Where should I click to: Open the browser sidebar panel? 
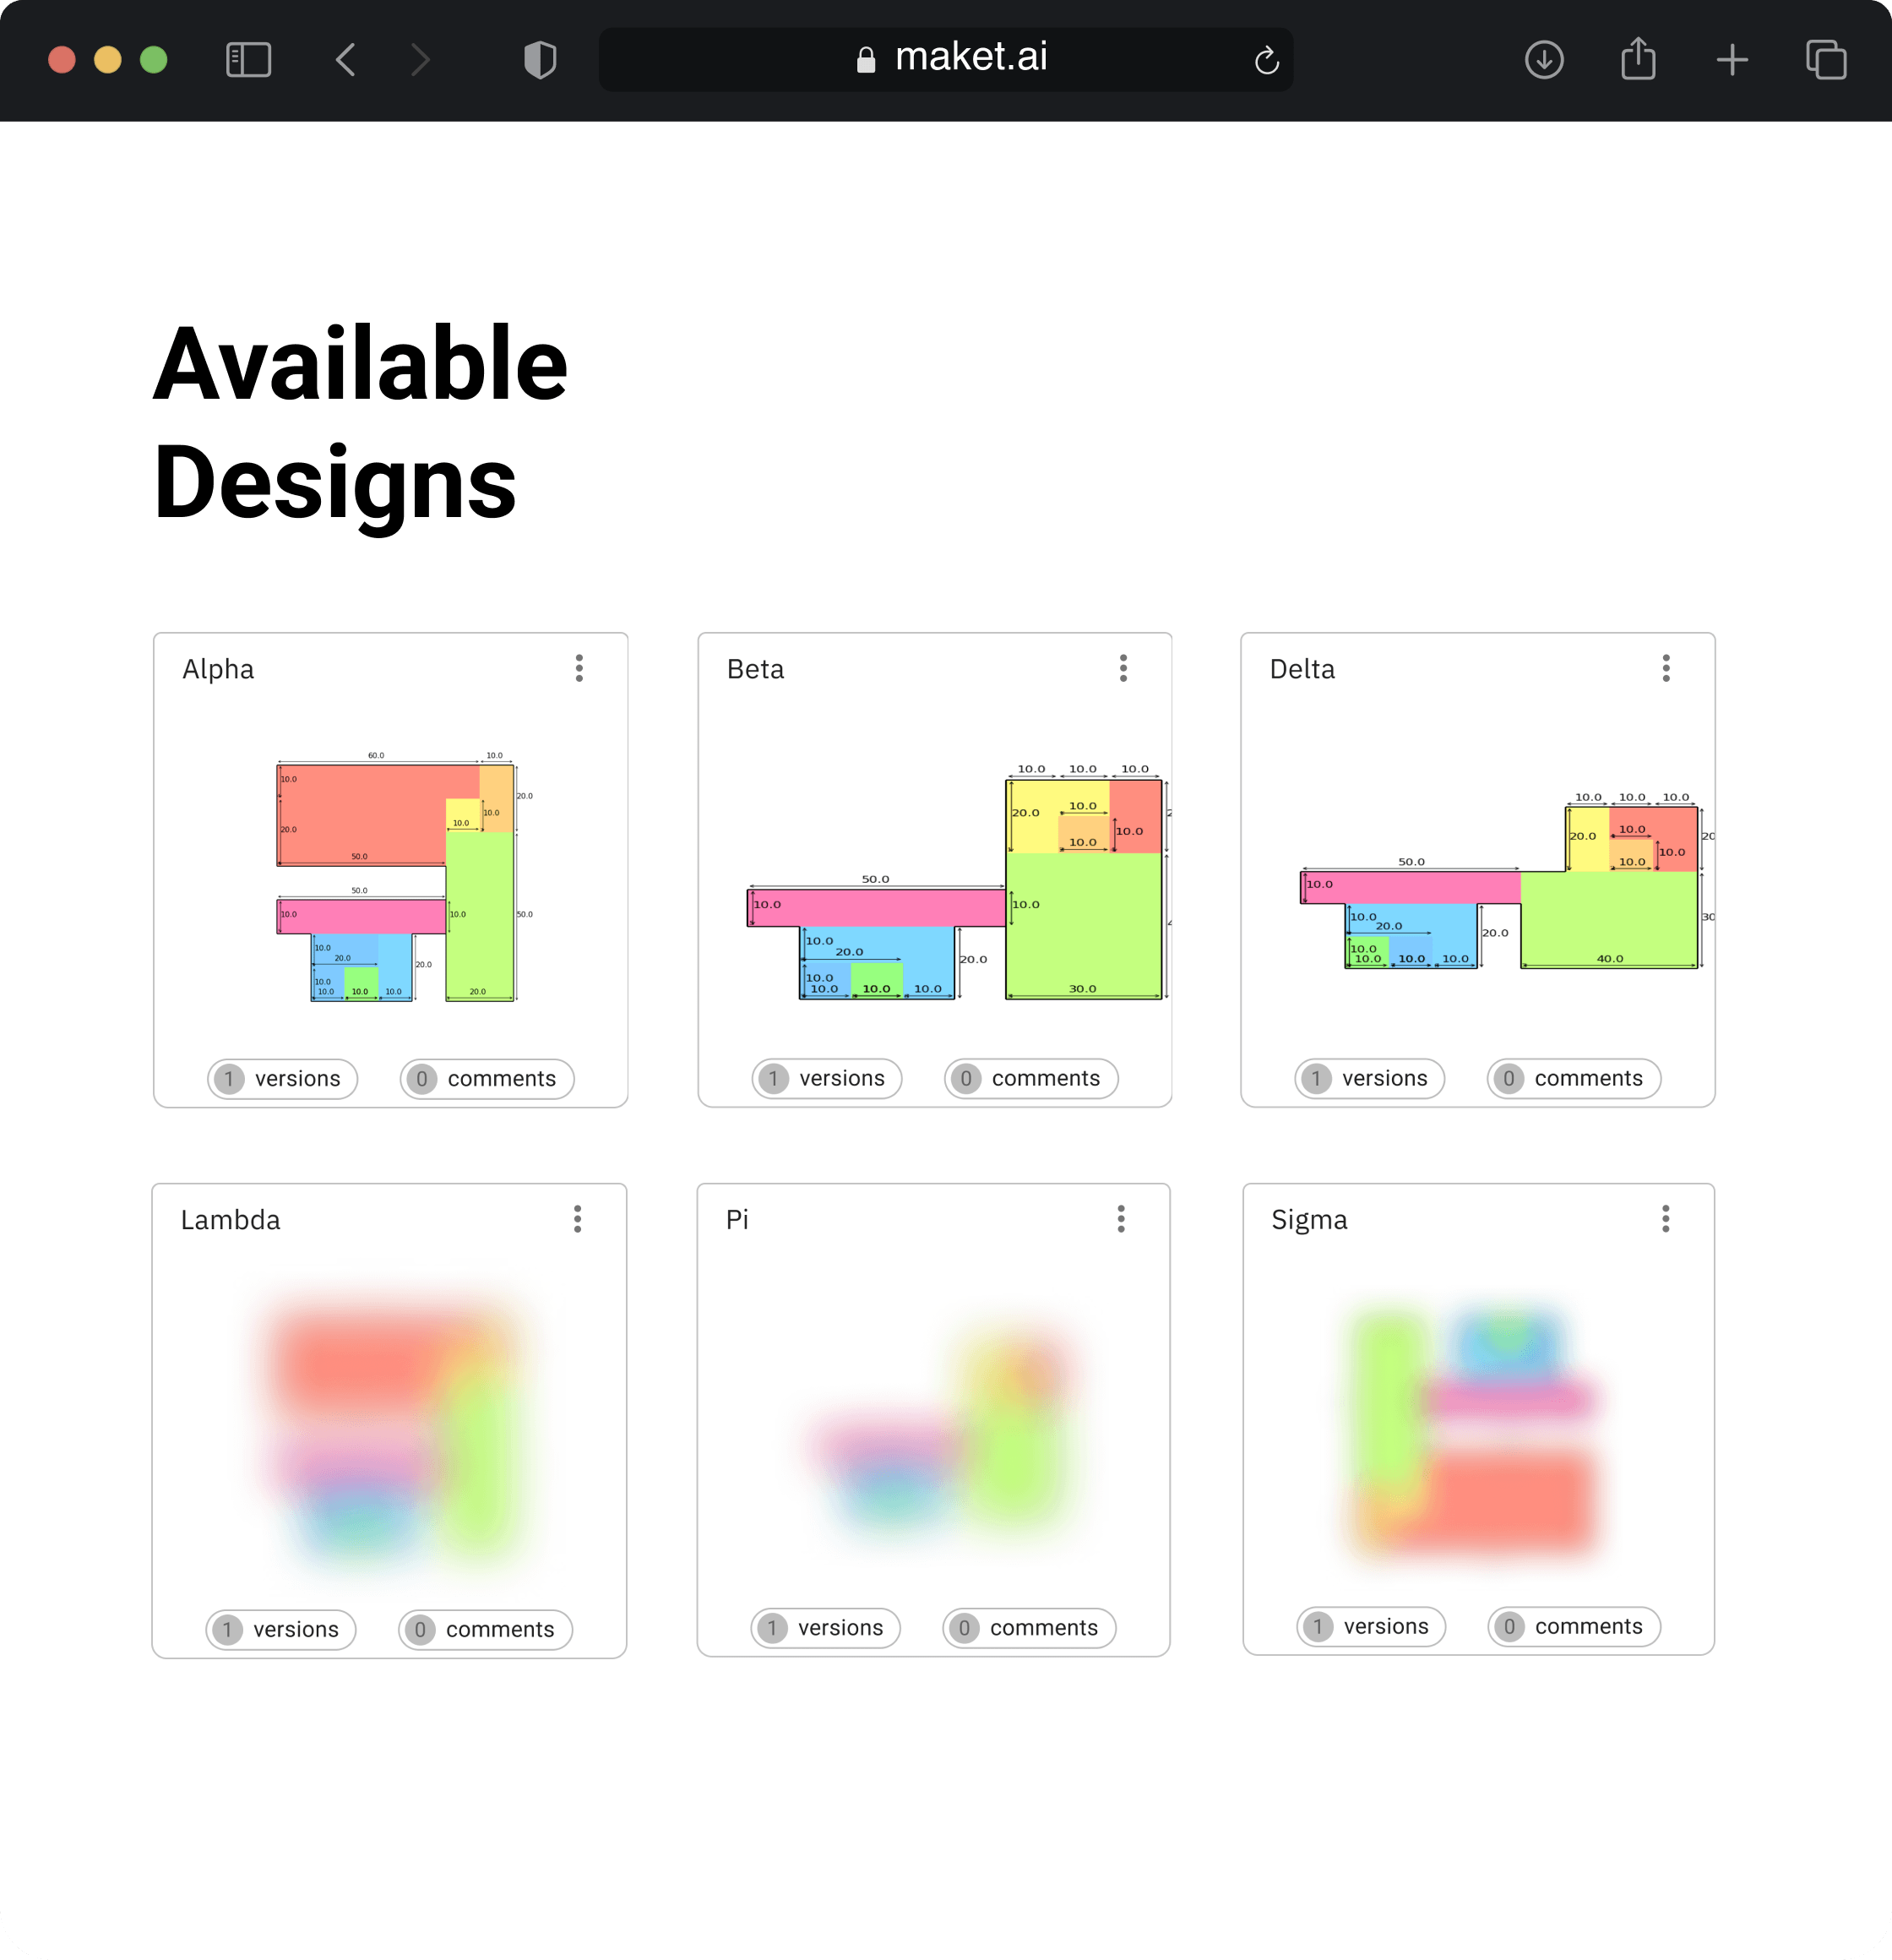pyautogui.click(x=248, y=60)
